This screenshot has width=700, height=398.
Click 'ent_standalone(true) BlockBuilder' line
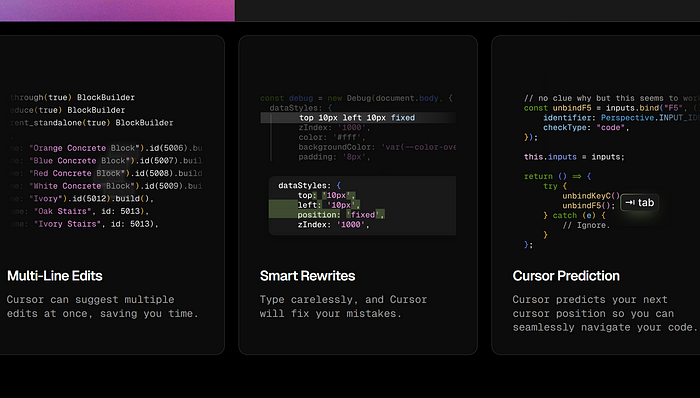(92, 122)
